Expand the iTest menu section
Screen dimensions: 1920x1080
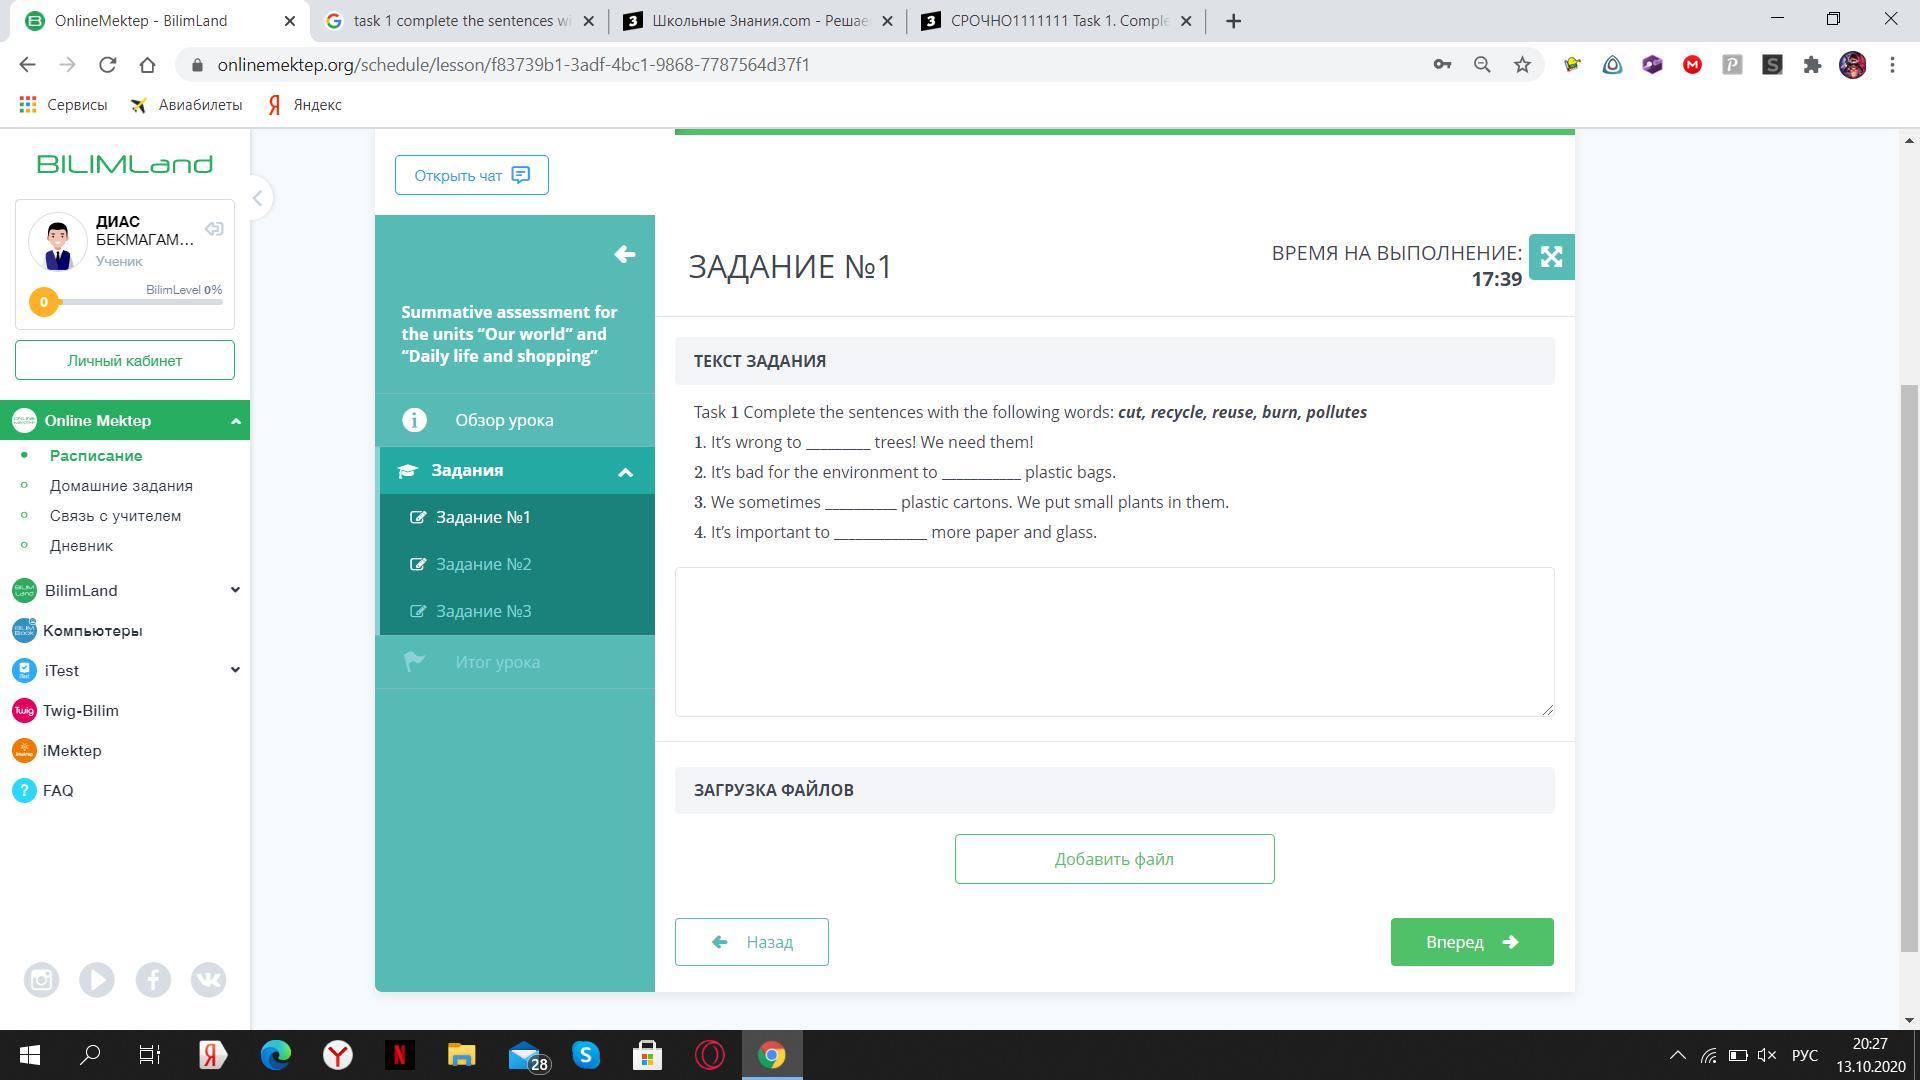pyautogui.click(x=235, y=670)
